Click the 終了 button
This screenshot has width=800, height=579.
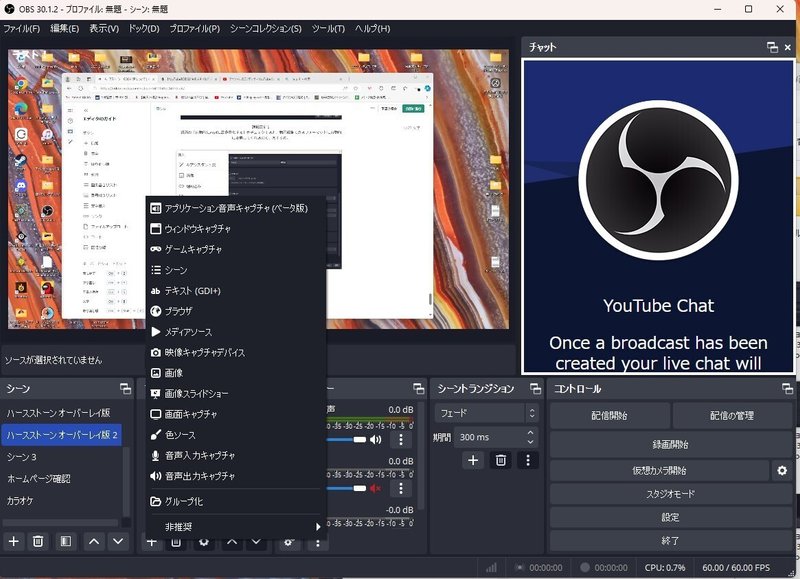(671, 541)
